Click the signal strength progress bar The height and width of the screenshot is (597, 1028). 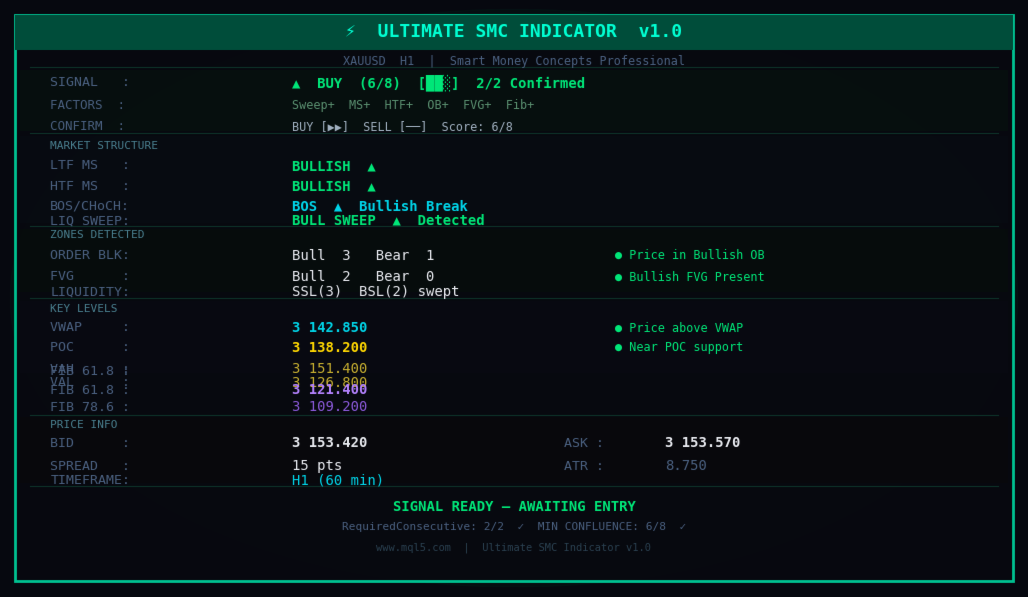pos(438,84)
